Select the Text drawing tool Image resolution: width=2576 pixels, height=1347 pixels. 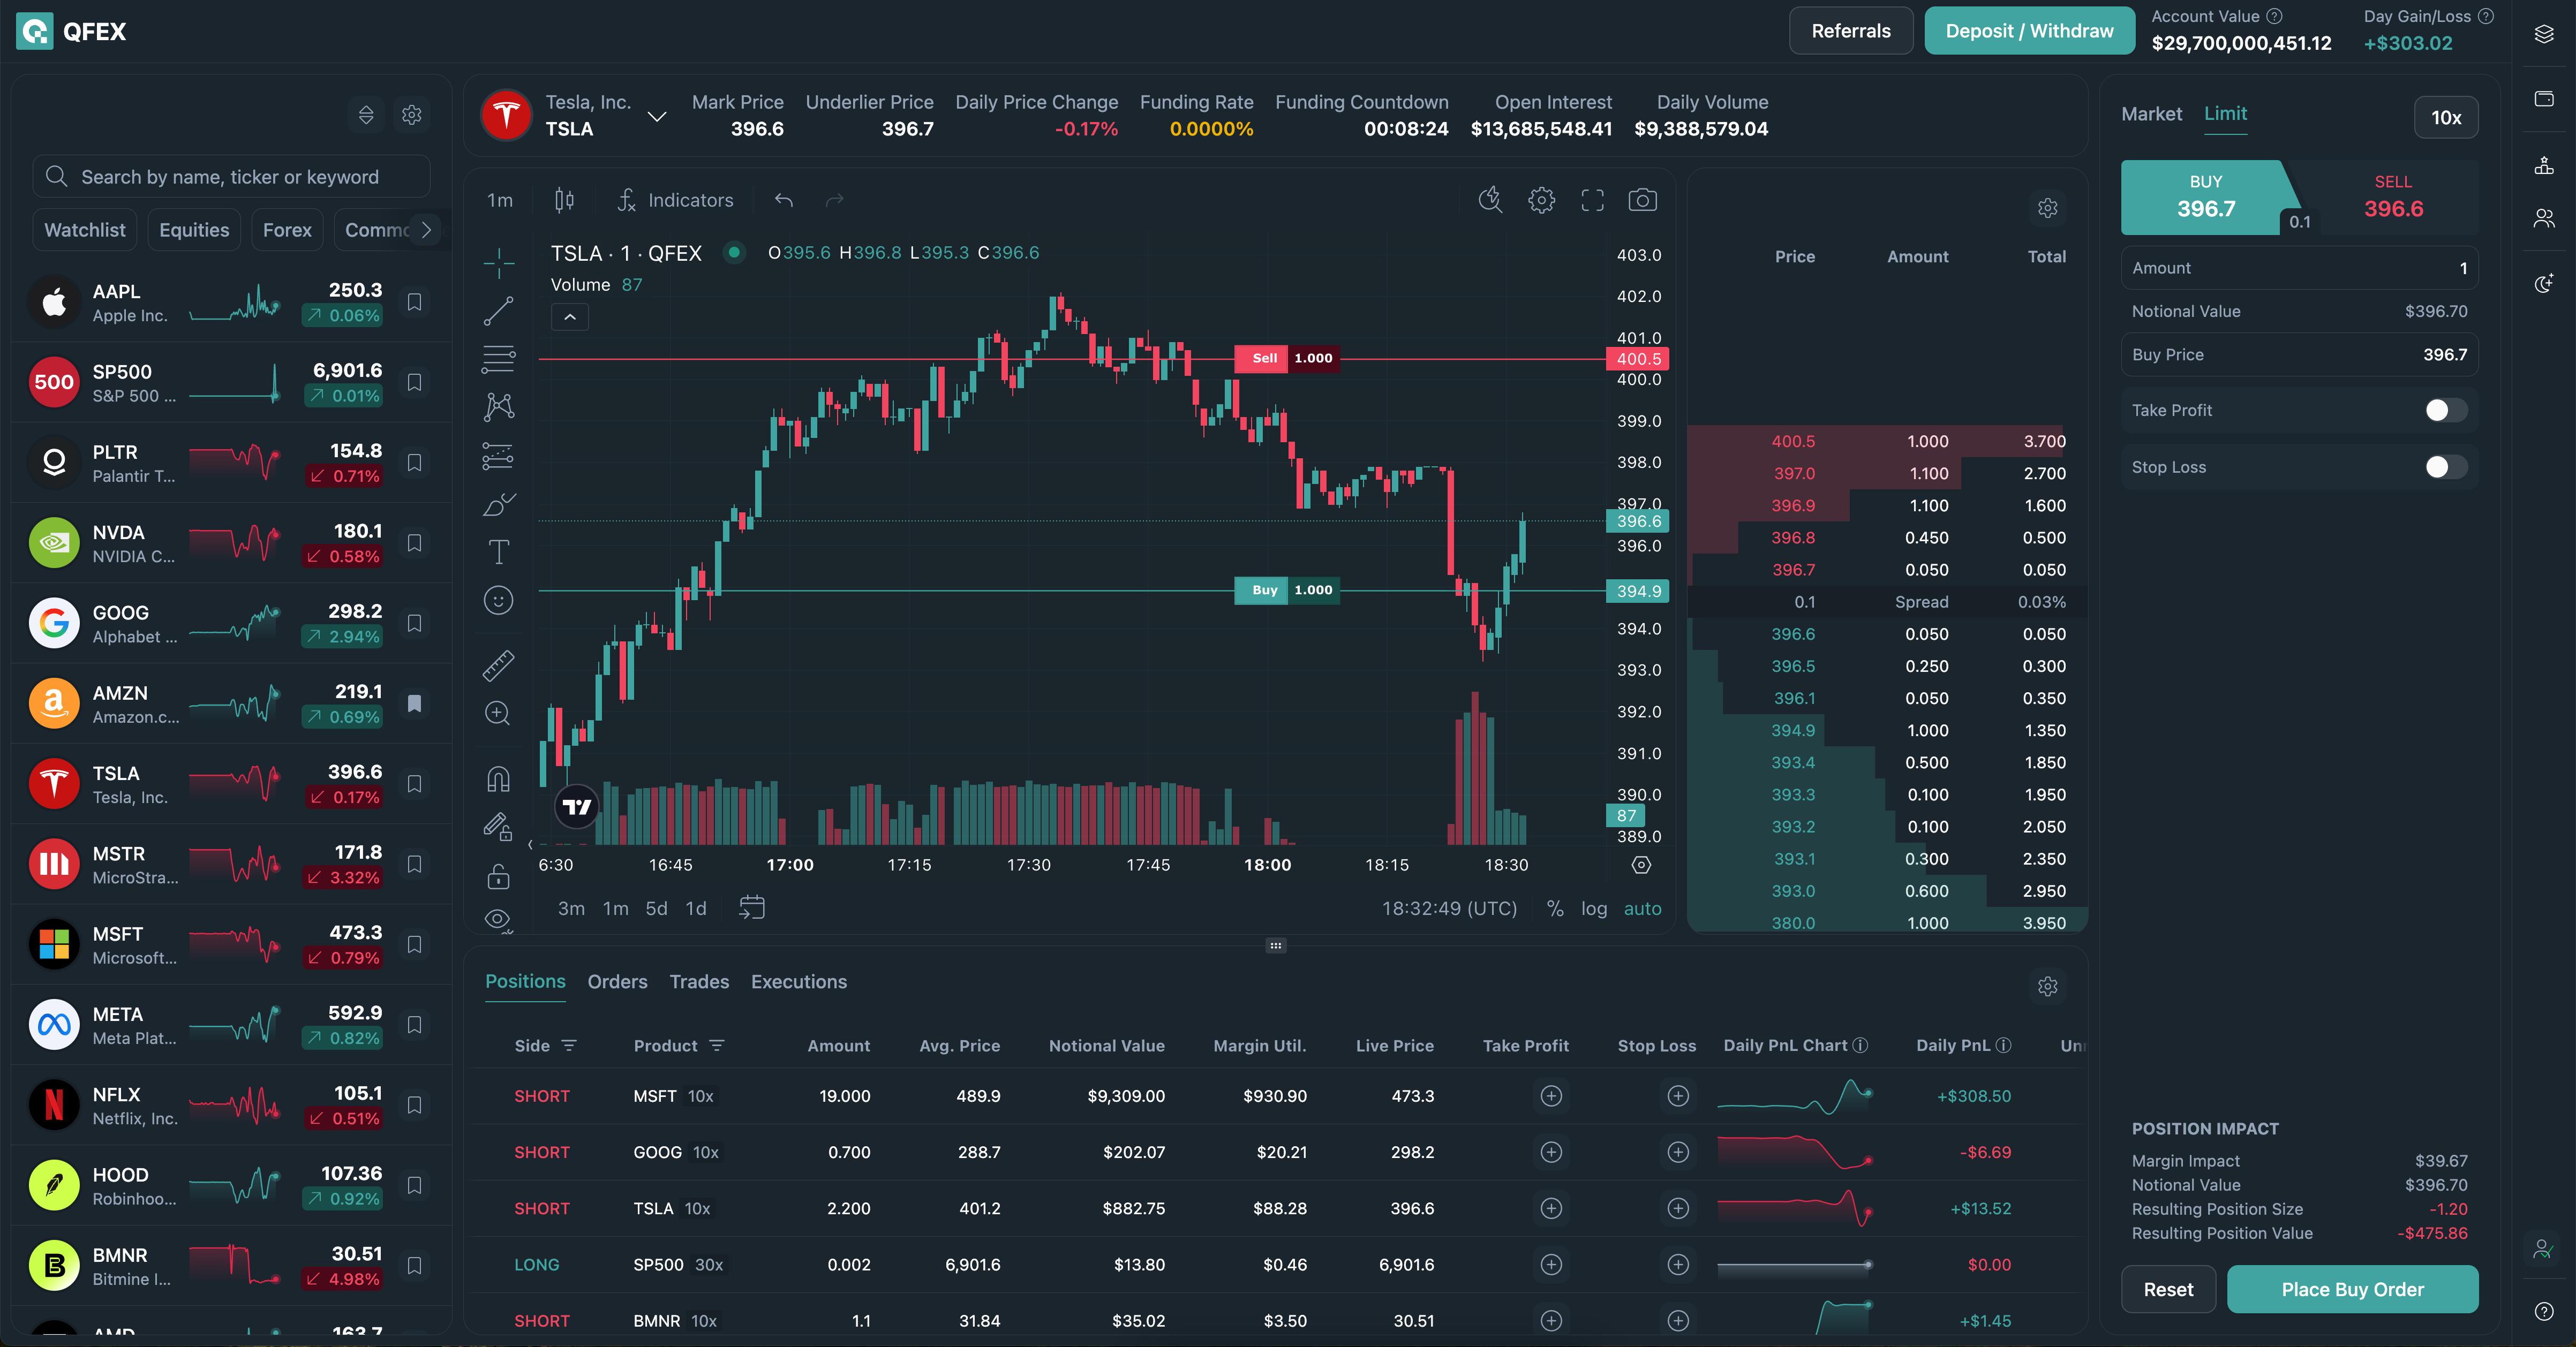(x=498, y=552)
